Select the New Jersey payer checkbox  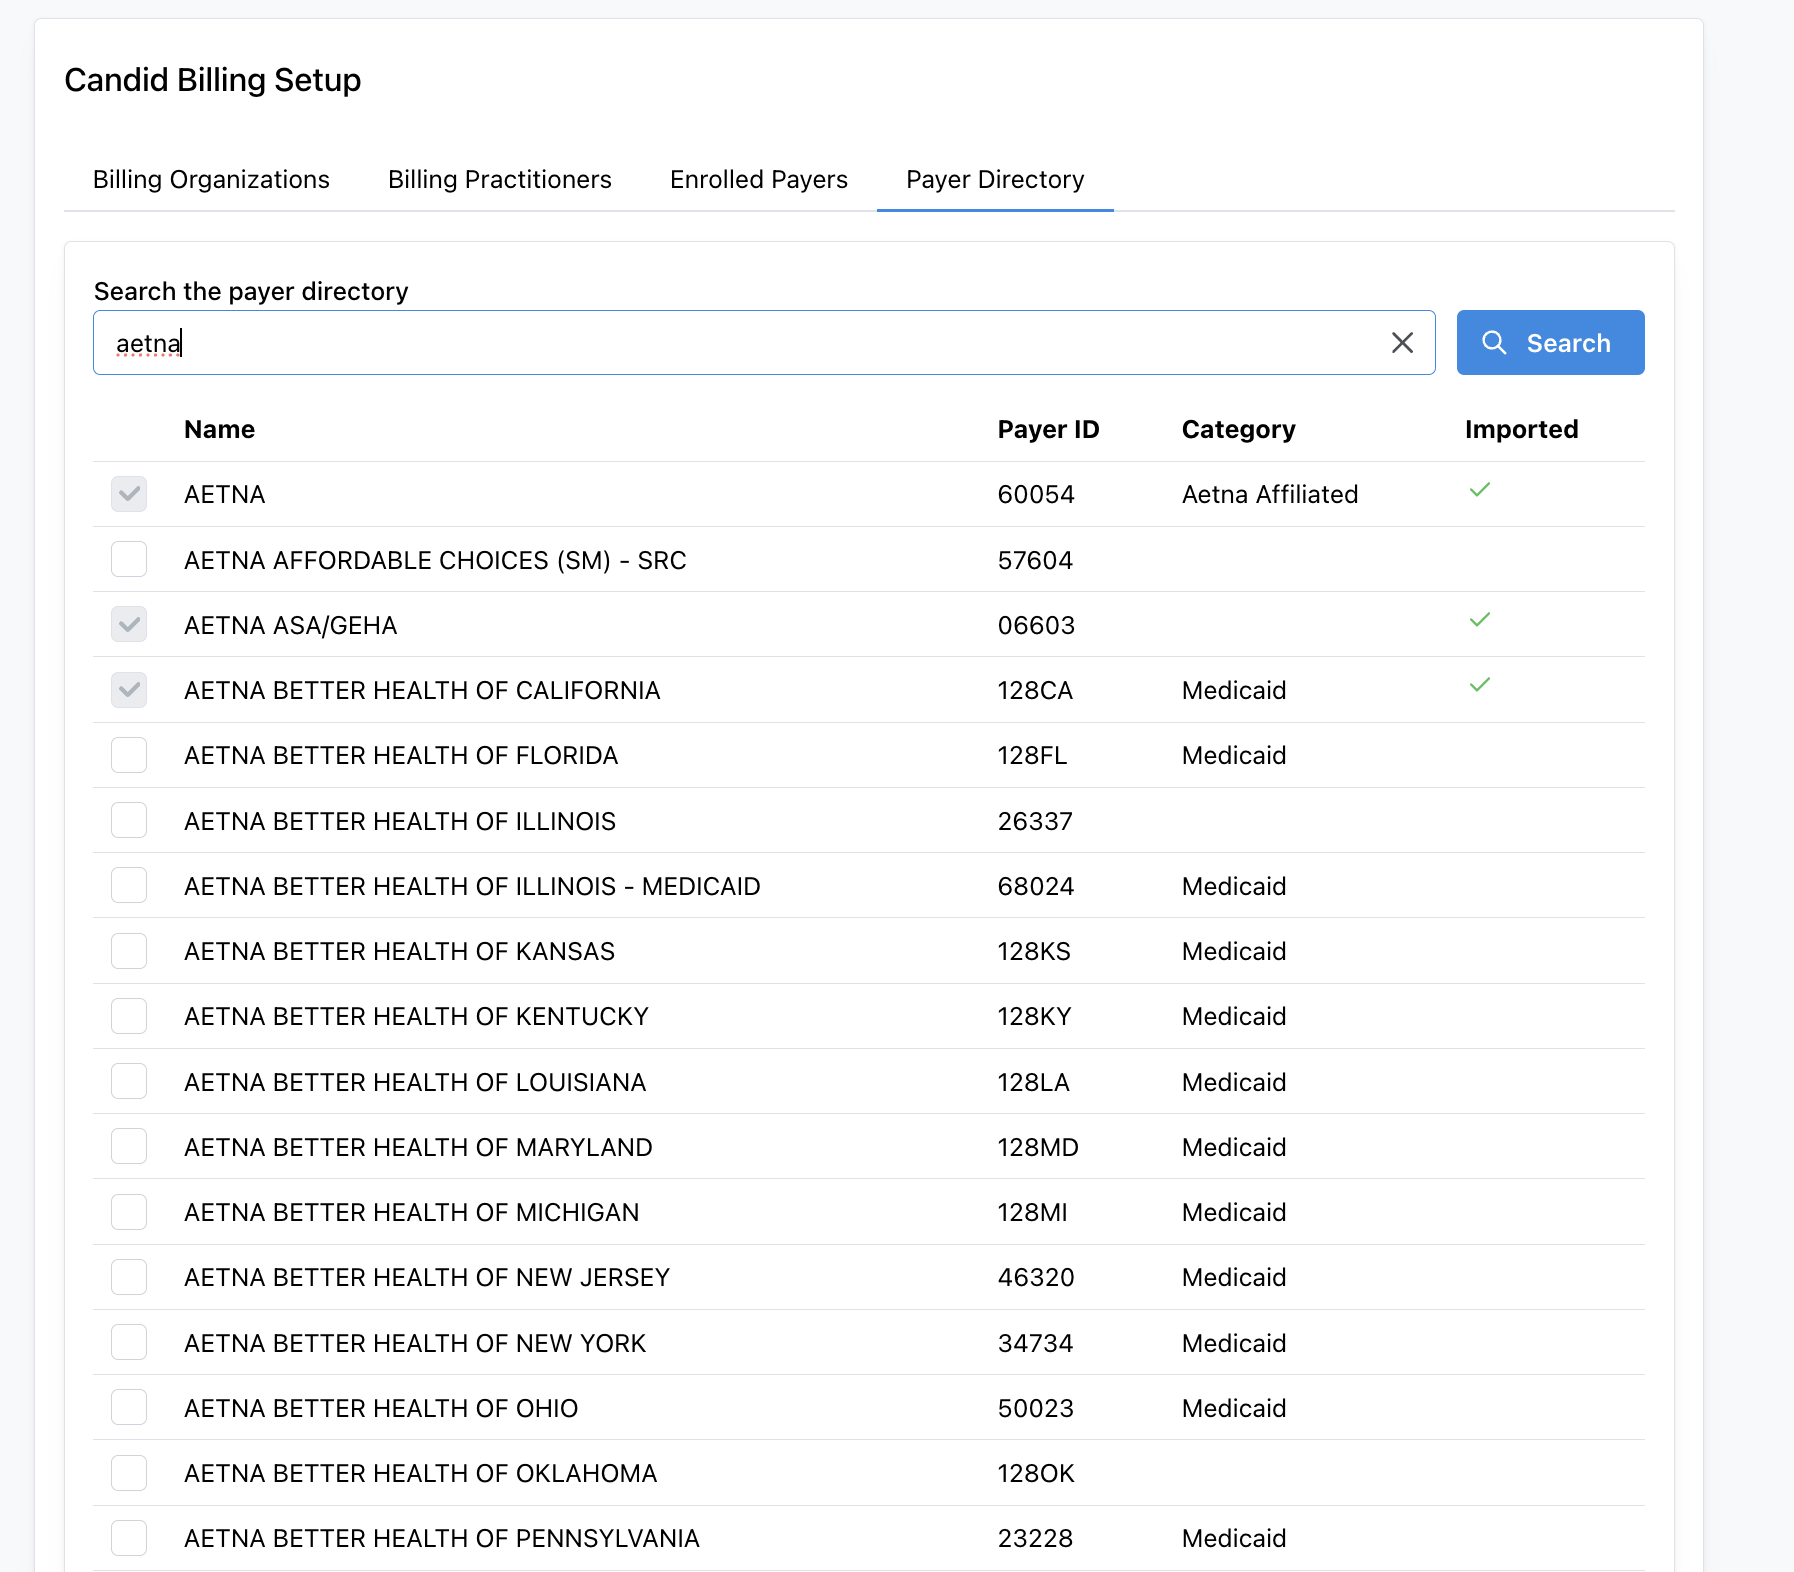[129, 1277]
